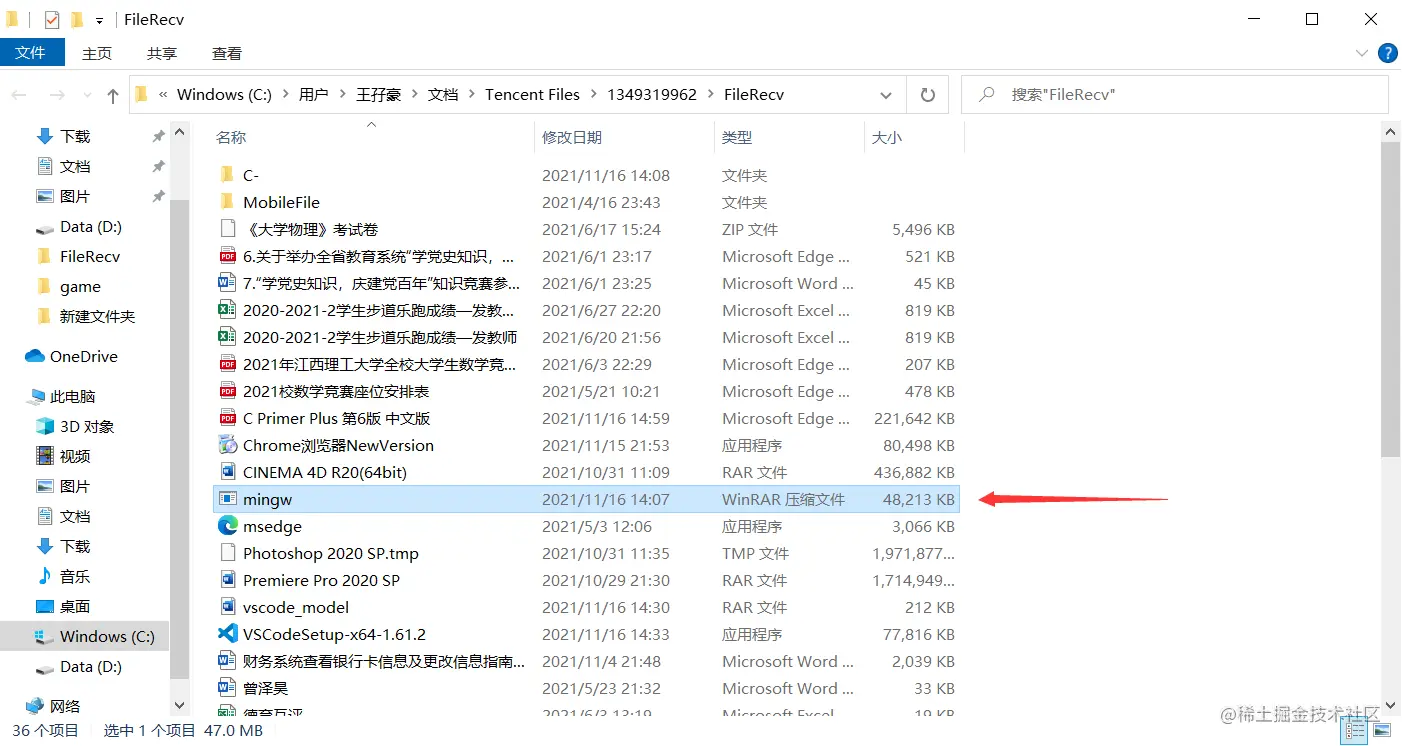Click the PDF icon of C Primer Plus 第6版
This screenshot has height=746, width=1402.
(227, 418)
